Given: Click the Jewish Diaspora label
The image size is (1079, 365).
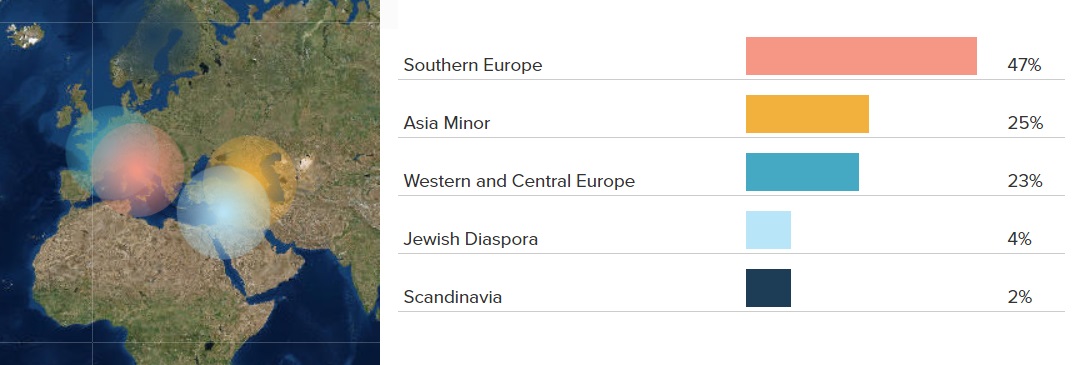Looking at the screenshot, I should coord(471,239).
